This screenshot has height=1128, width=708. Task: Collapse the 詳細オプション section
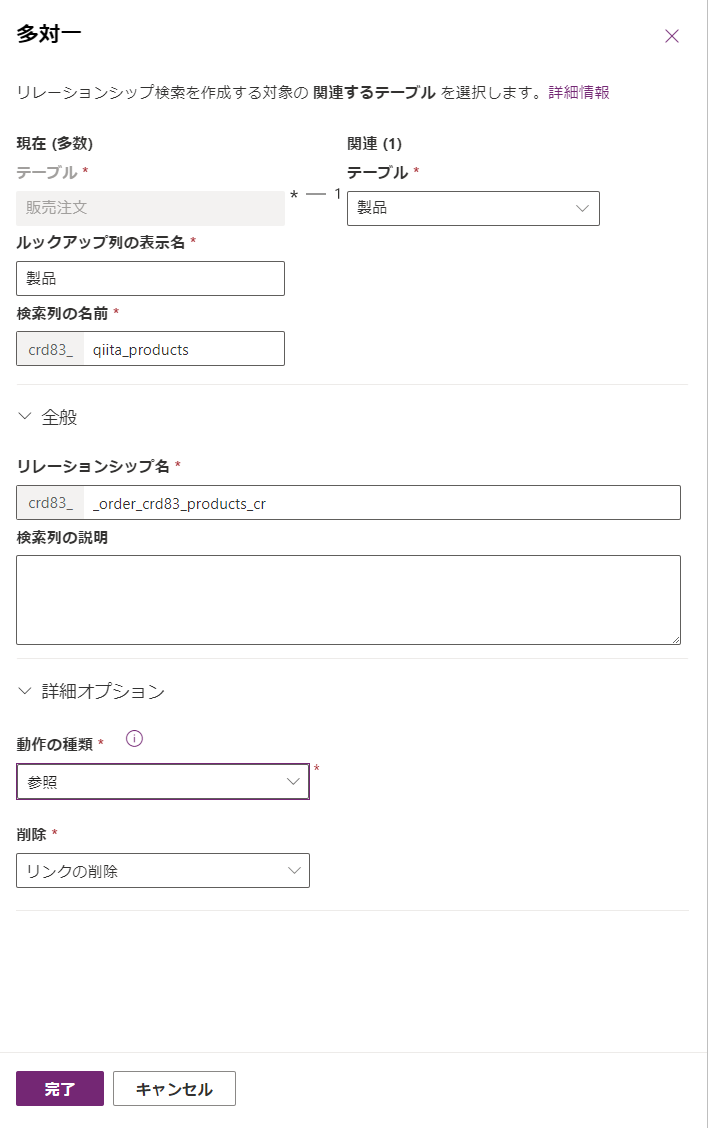(25, 690)
